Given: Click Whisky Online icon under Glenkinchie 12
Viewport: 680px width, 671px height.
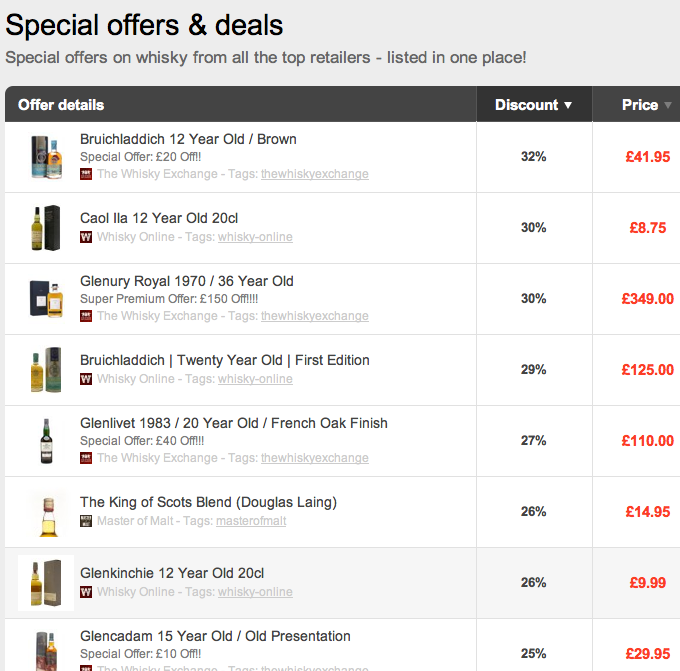Looking at the screenshot, I should coord(86,592).
